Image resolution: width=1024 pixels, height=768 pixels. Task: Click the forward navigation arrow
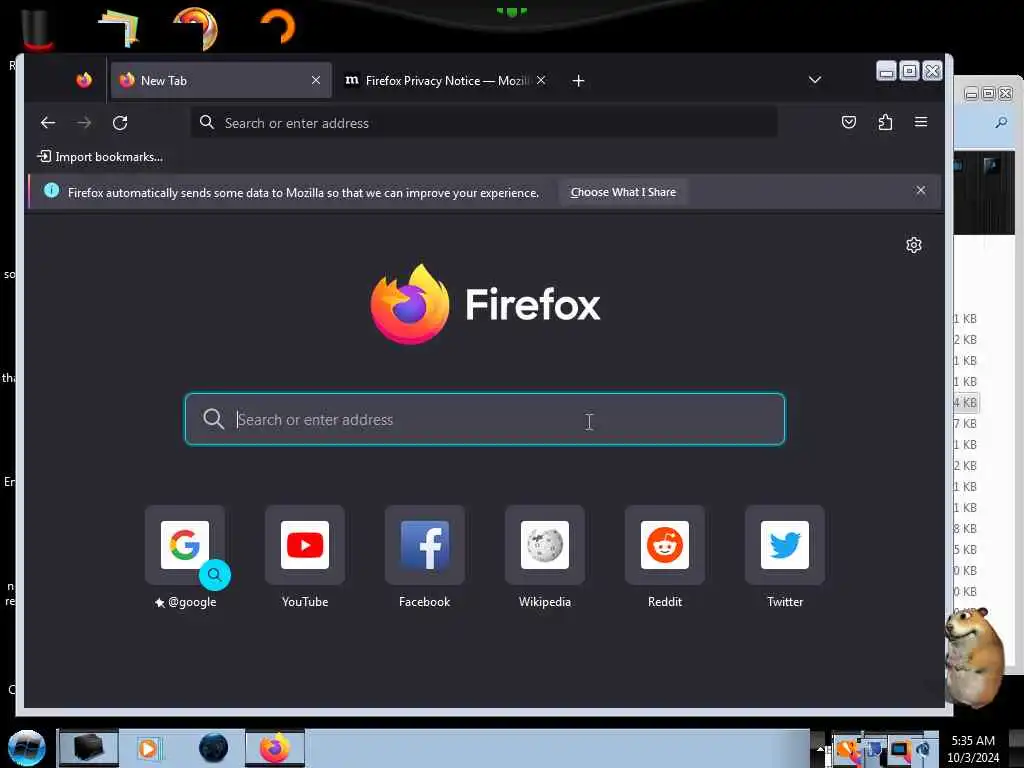[84, 123]
